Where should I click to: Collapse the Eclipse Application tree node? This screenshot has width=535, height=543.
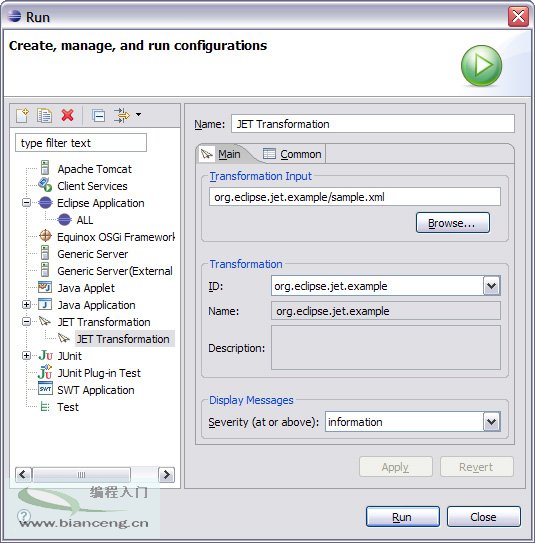tap(26, 202)
